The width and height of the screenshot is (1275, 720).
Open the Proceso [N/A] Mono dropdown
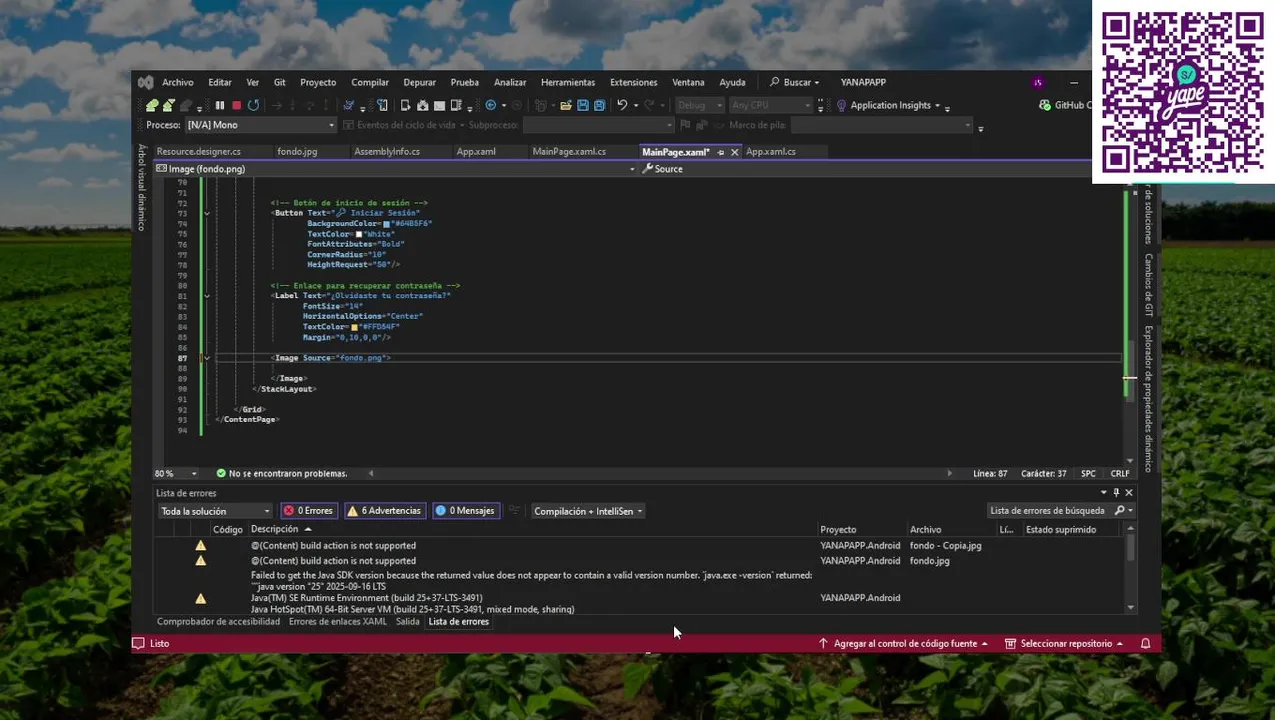(260, 125)
